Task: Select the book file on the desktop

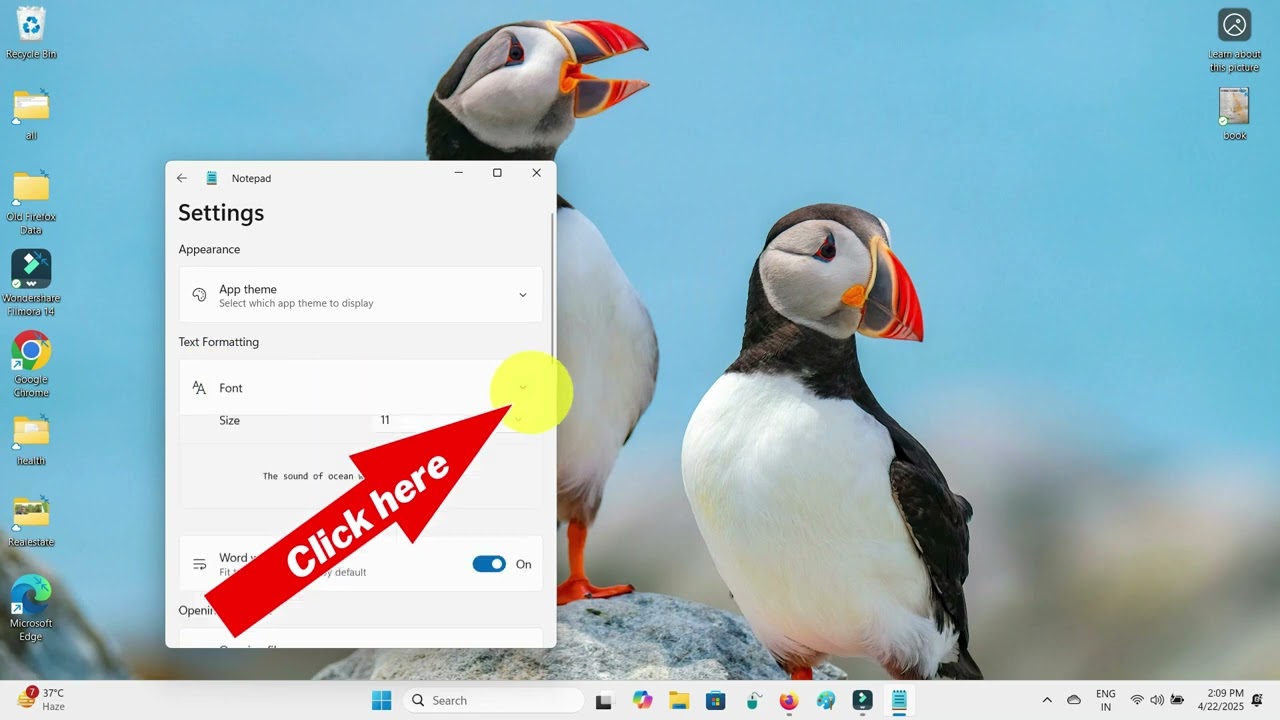Action: pyautogui.click(x=1234, y=114)
